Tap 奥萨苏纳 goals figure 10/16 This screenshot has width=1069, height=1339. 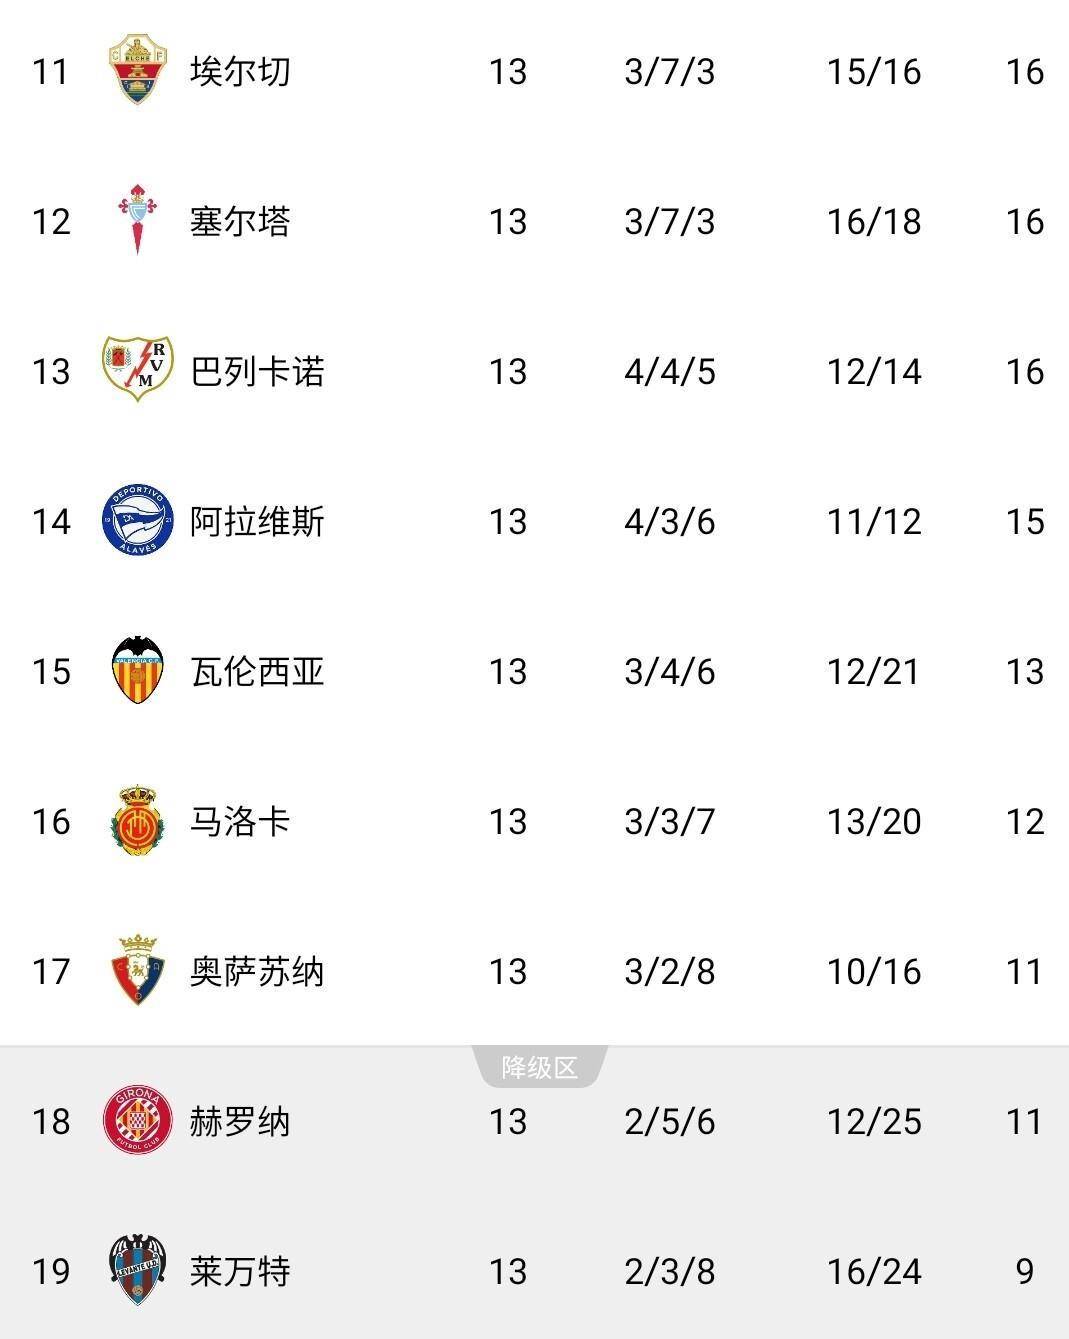(x=873, y=972)
